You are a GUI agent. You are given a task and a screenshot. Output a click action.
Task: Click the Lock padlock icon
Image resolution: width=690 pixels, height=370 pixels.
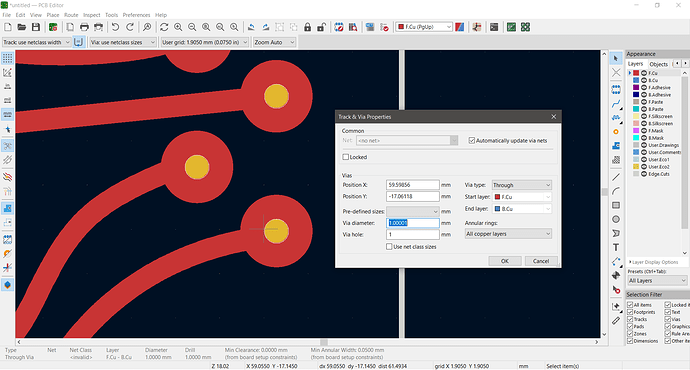click(308, 27)
